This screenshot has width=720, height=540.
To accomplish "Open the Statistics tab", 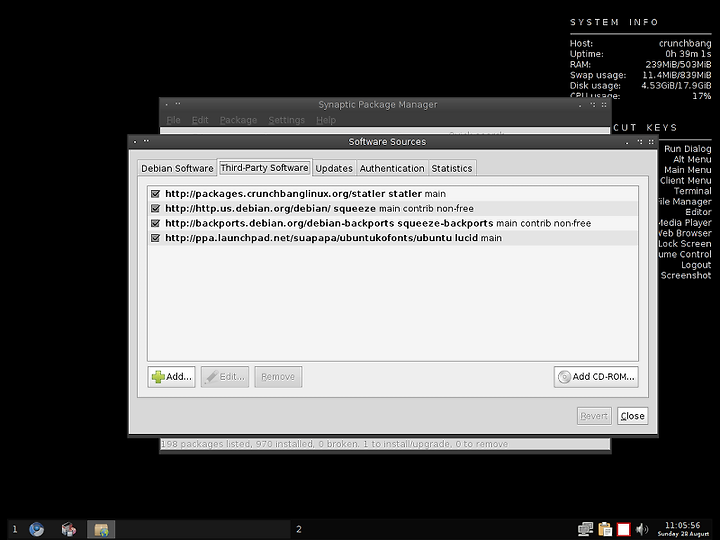I will pyautogui.click(x=452, y=169).
